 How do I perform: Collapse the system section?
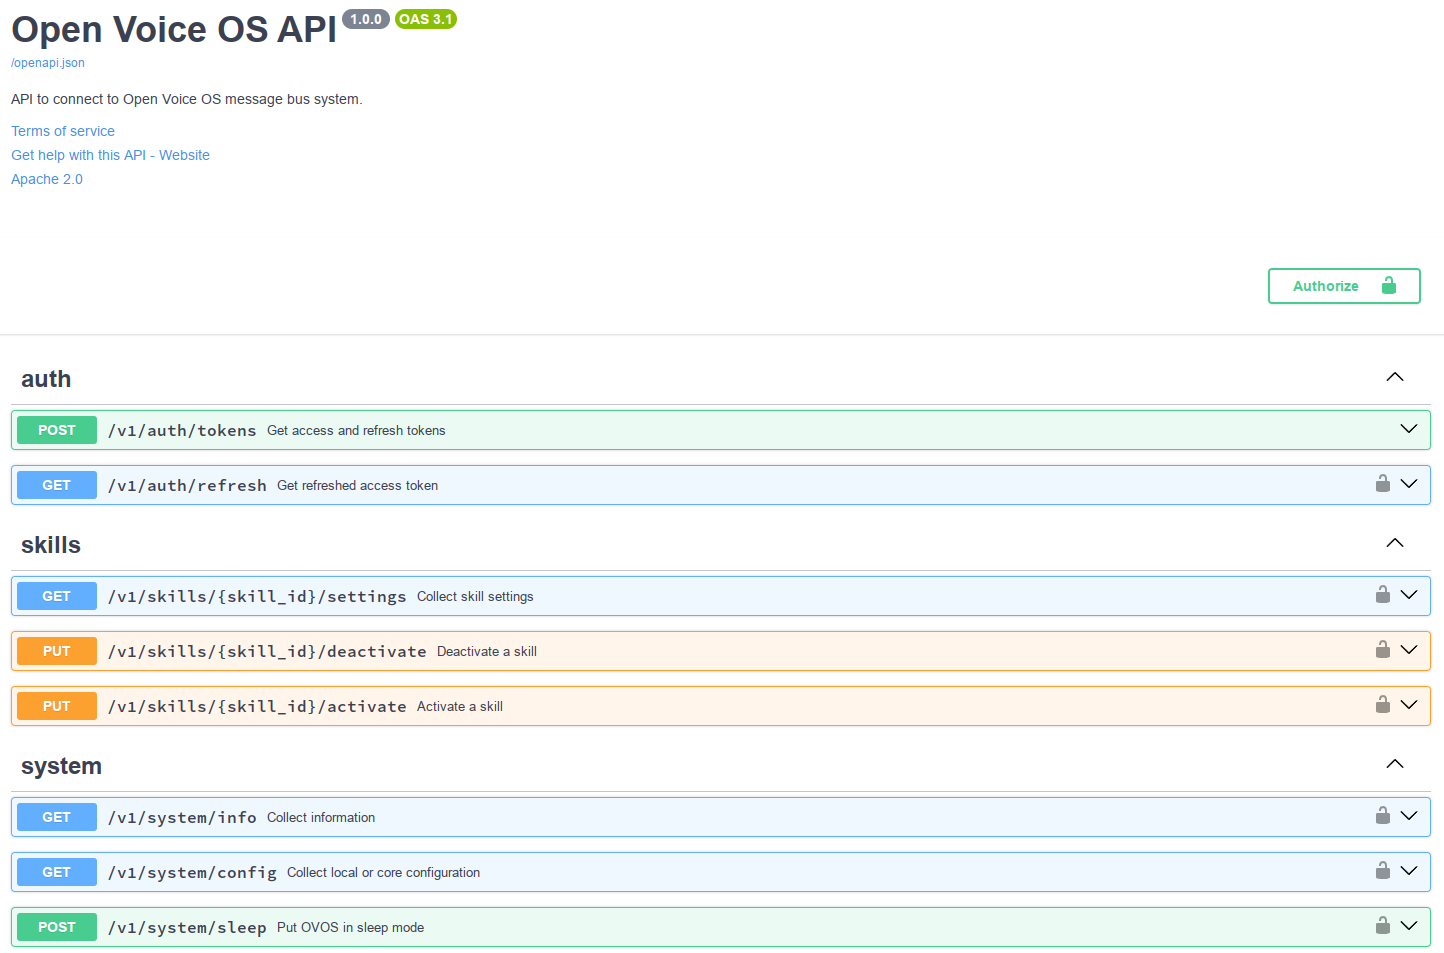click(1395, 764)
